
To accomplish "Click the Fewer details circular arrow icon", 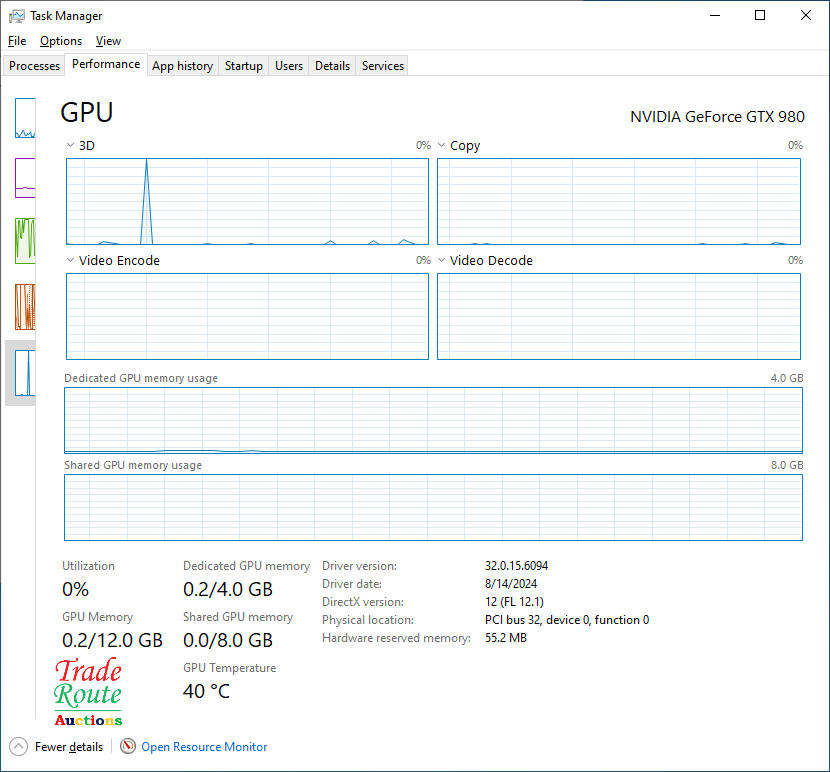I will click(x=18, y=746).
